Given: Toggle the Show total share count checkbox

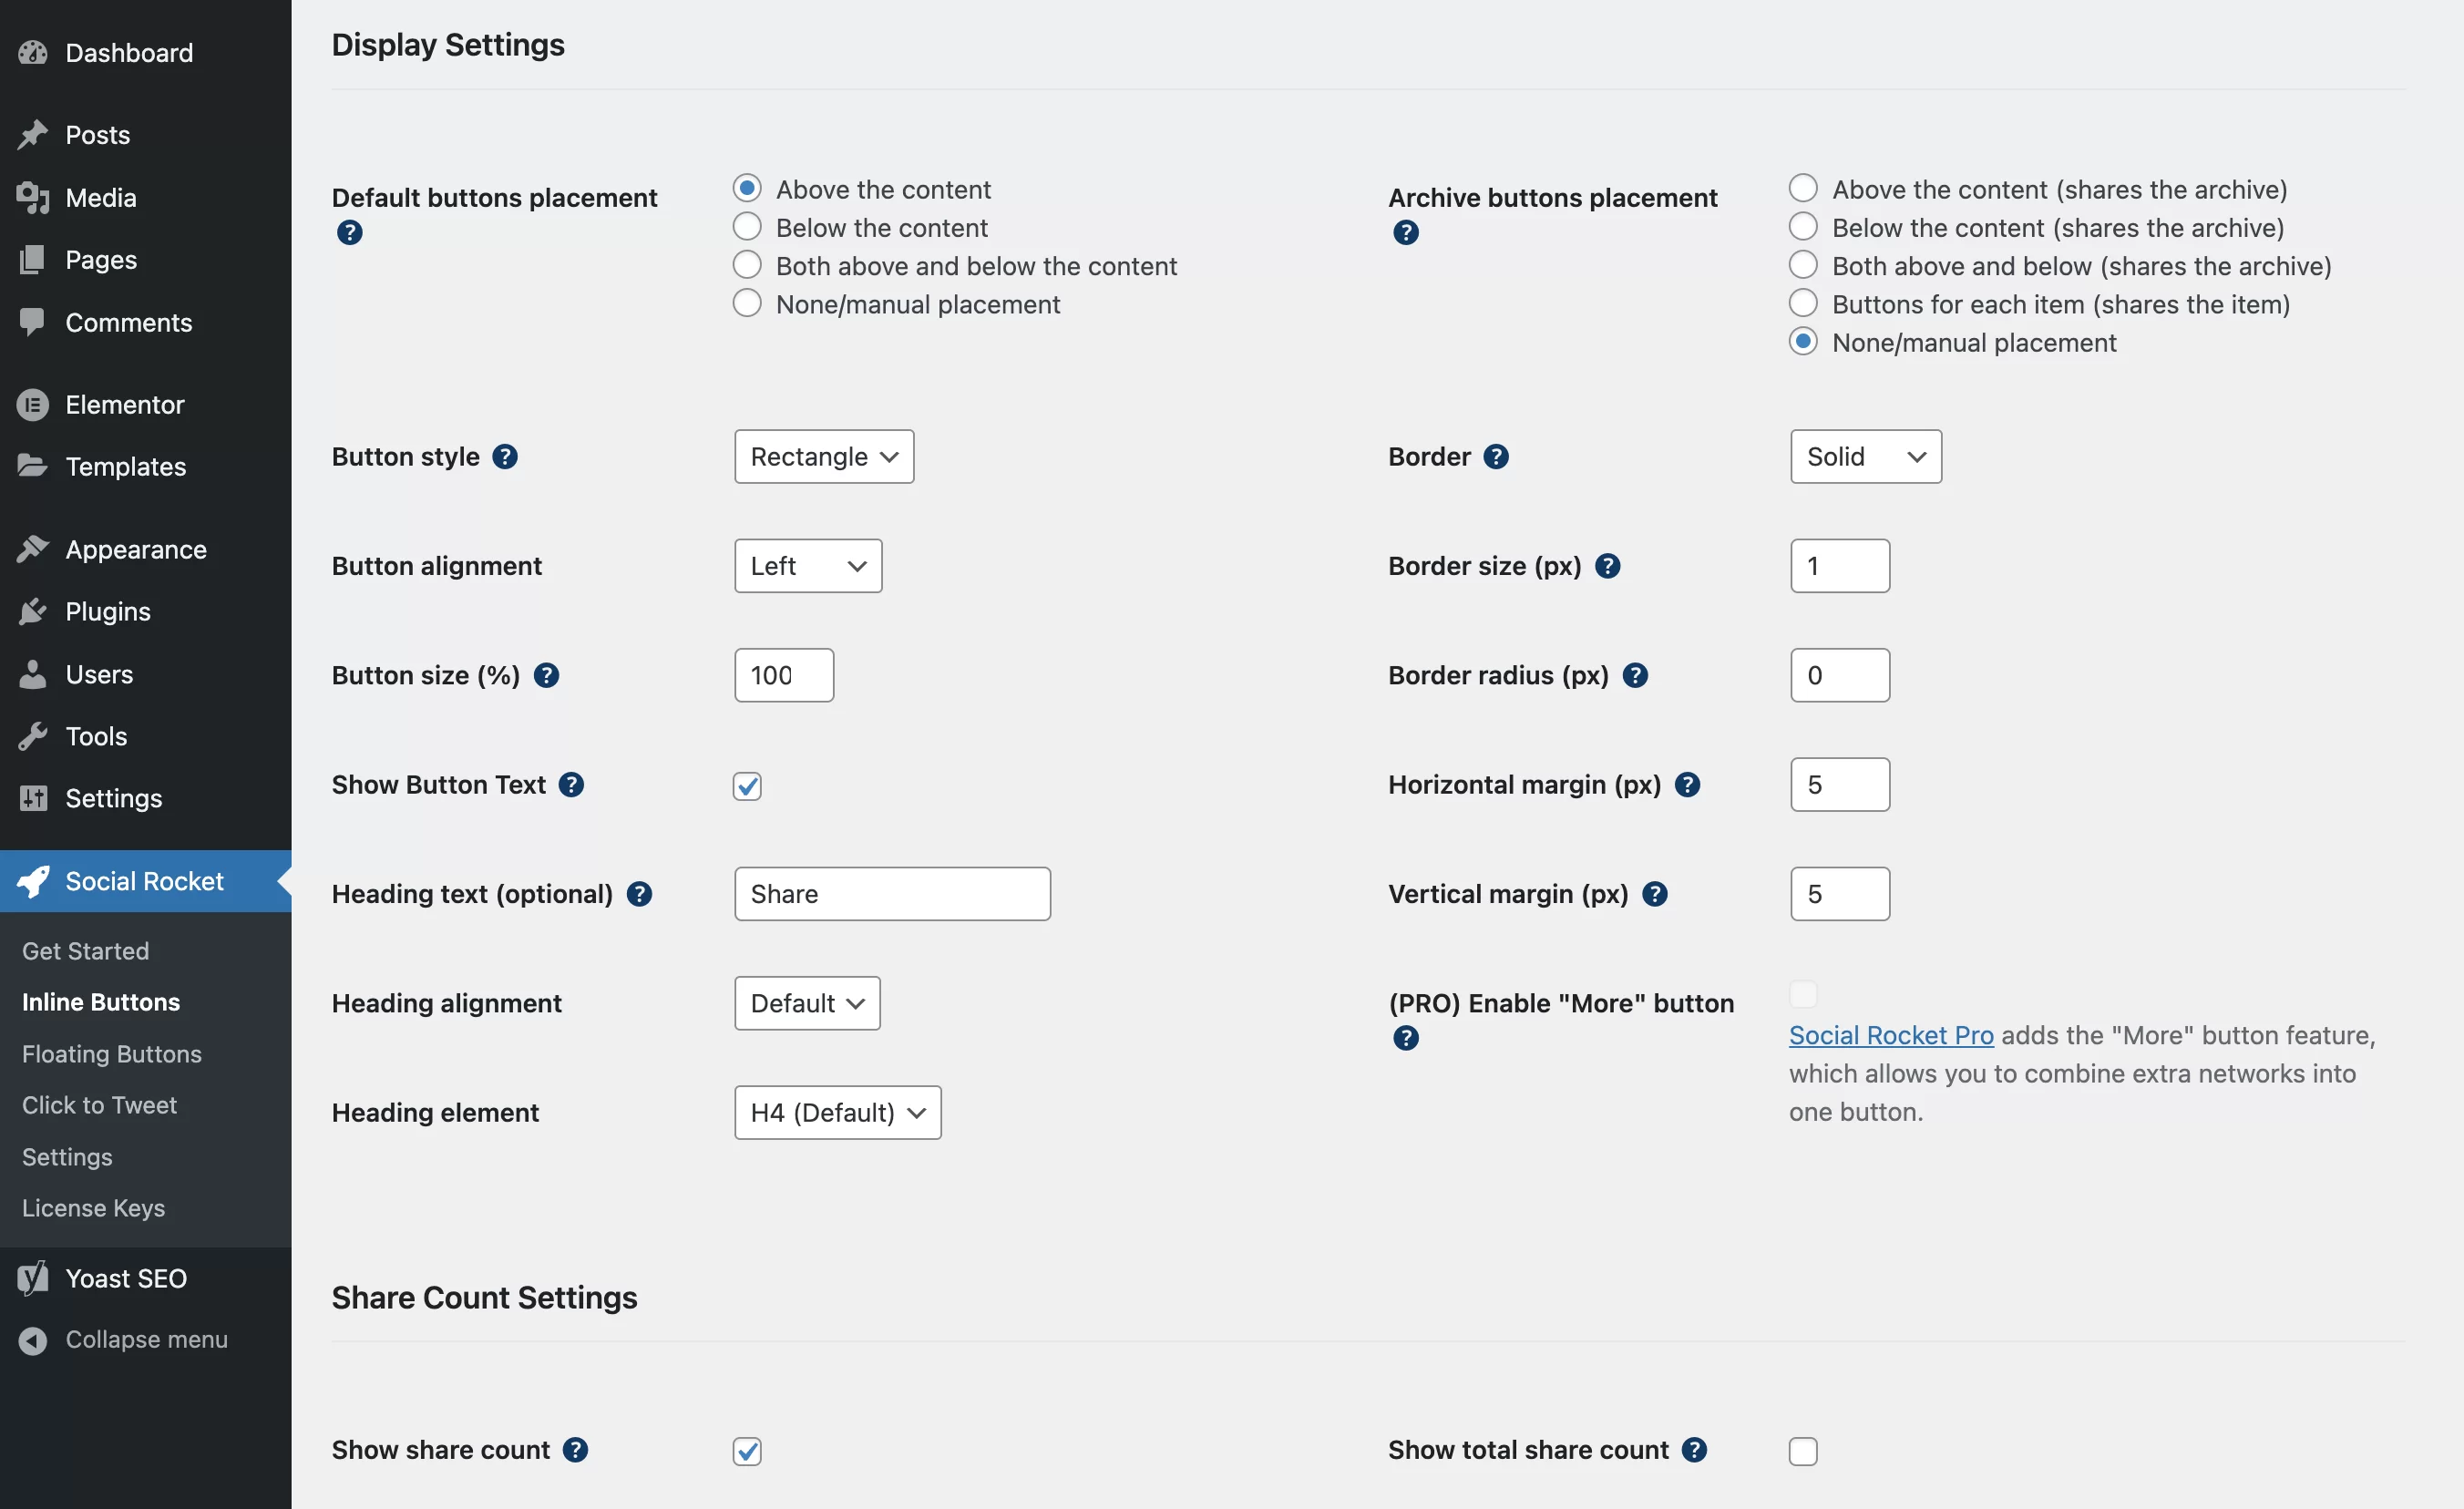Looking at the screenshot, I should pyautogui.click(x=1802, y=1449).
